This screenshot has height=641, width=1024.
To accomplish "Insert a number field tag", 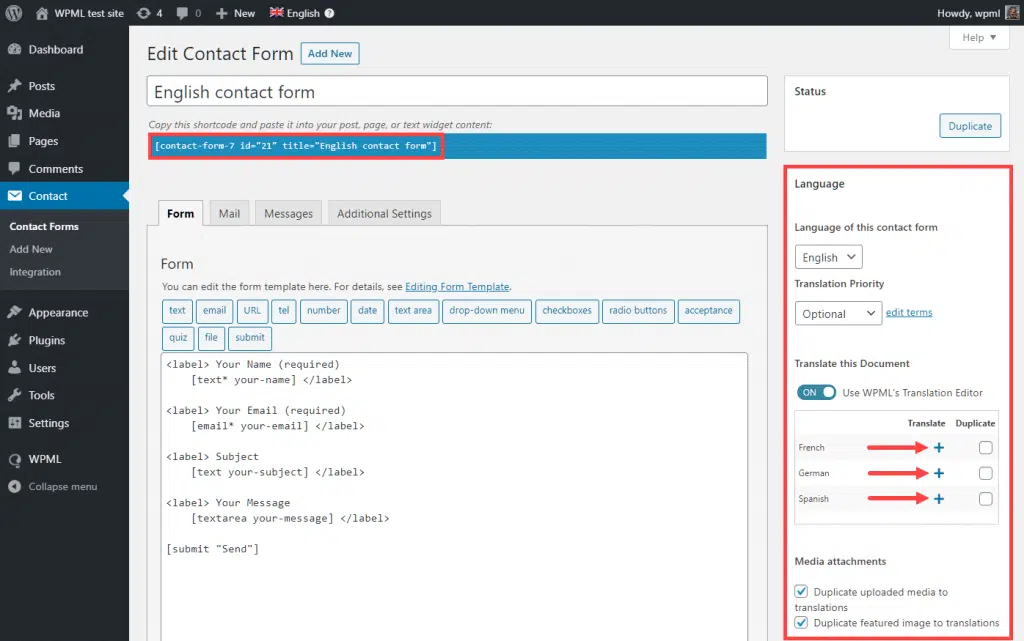I will (x=324, y=311).
